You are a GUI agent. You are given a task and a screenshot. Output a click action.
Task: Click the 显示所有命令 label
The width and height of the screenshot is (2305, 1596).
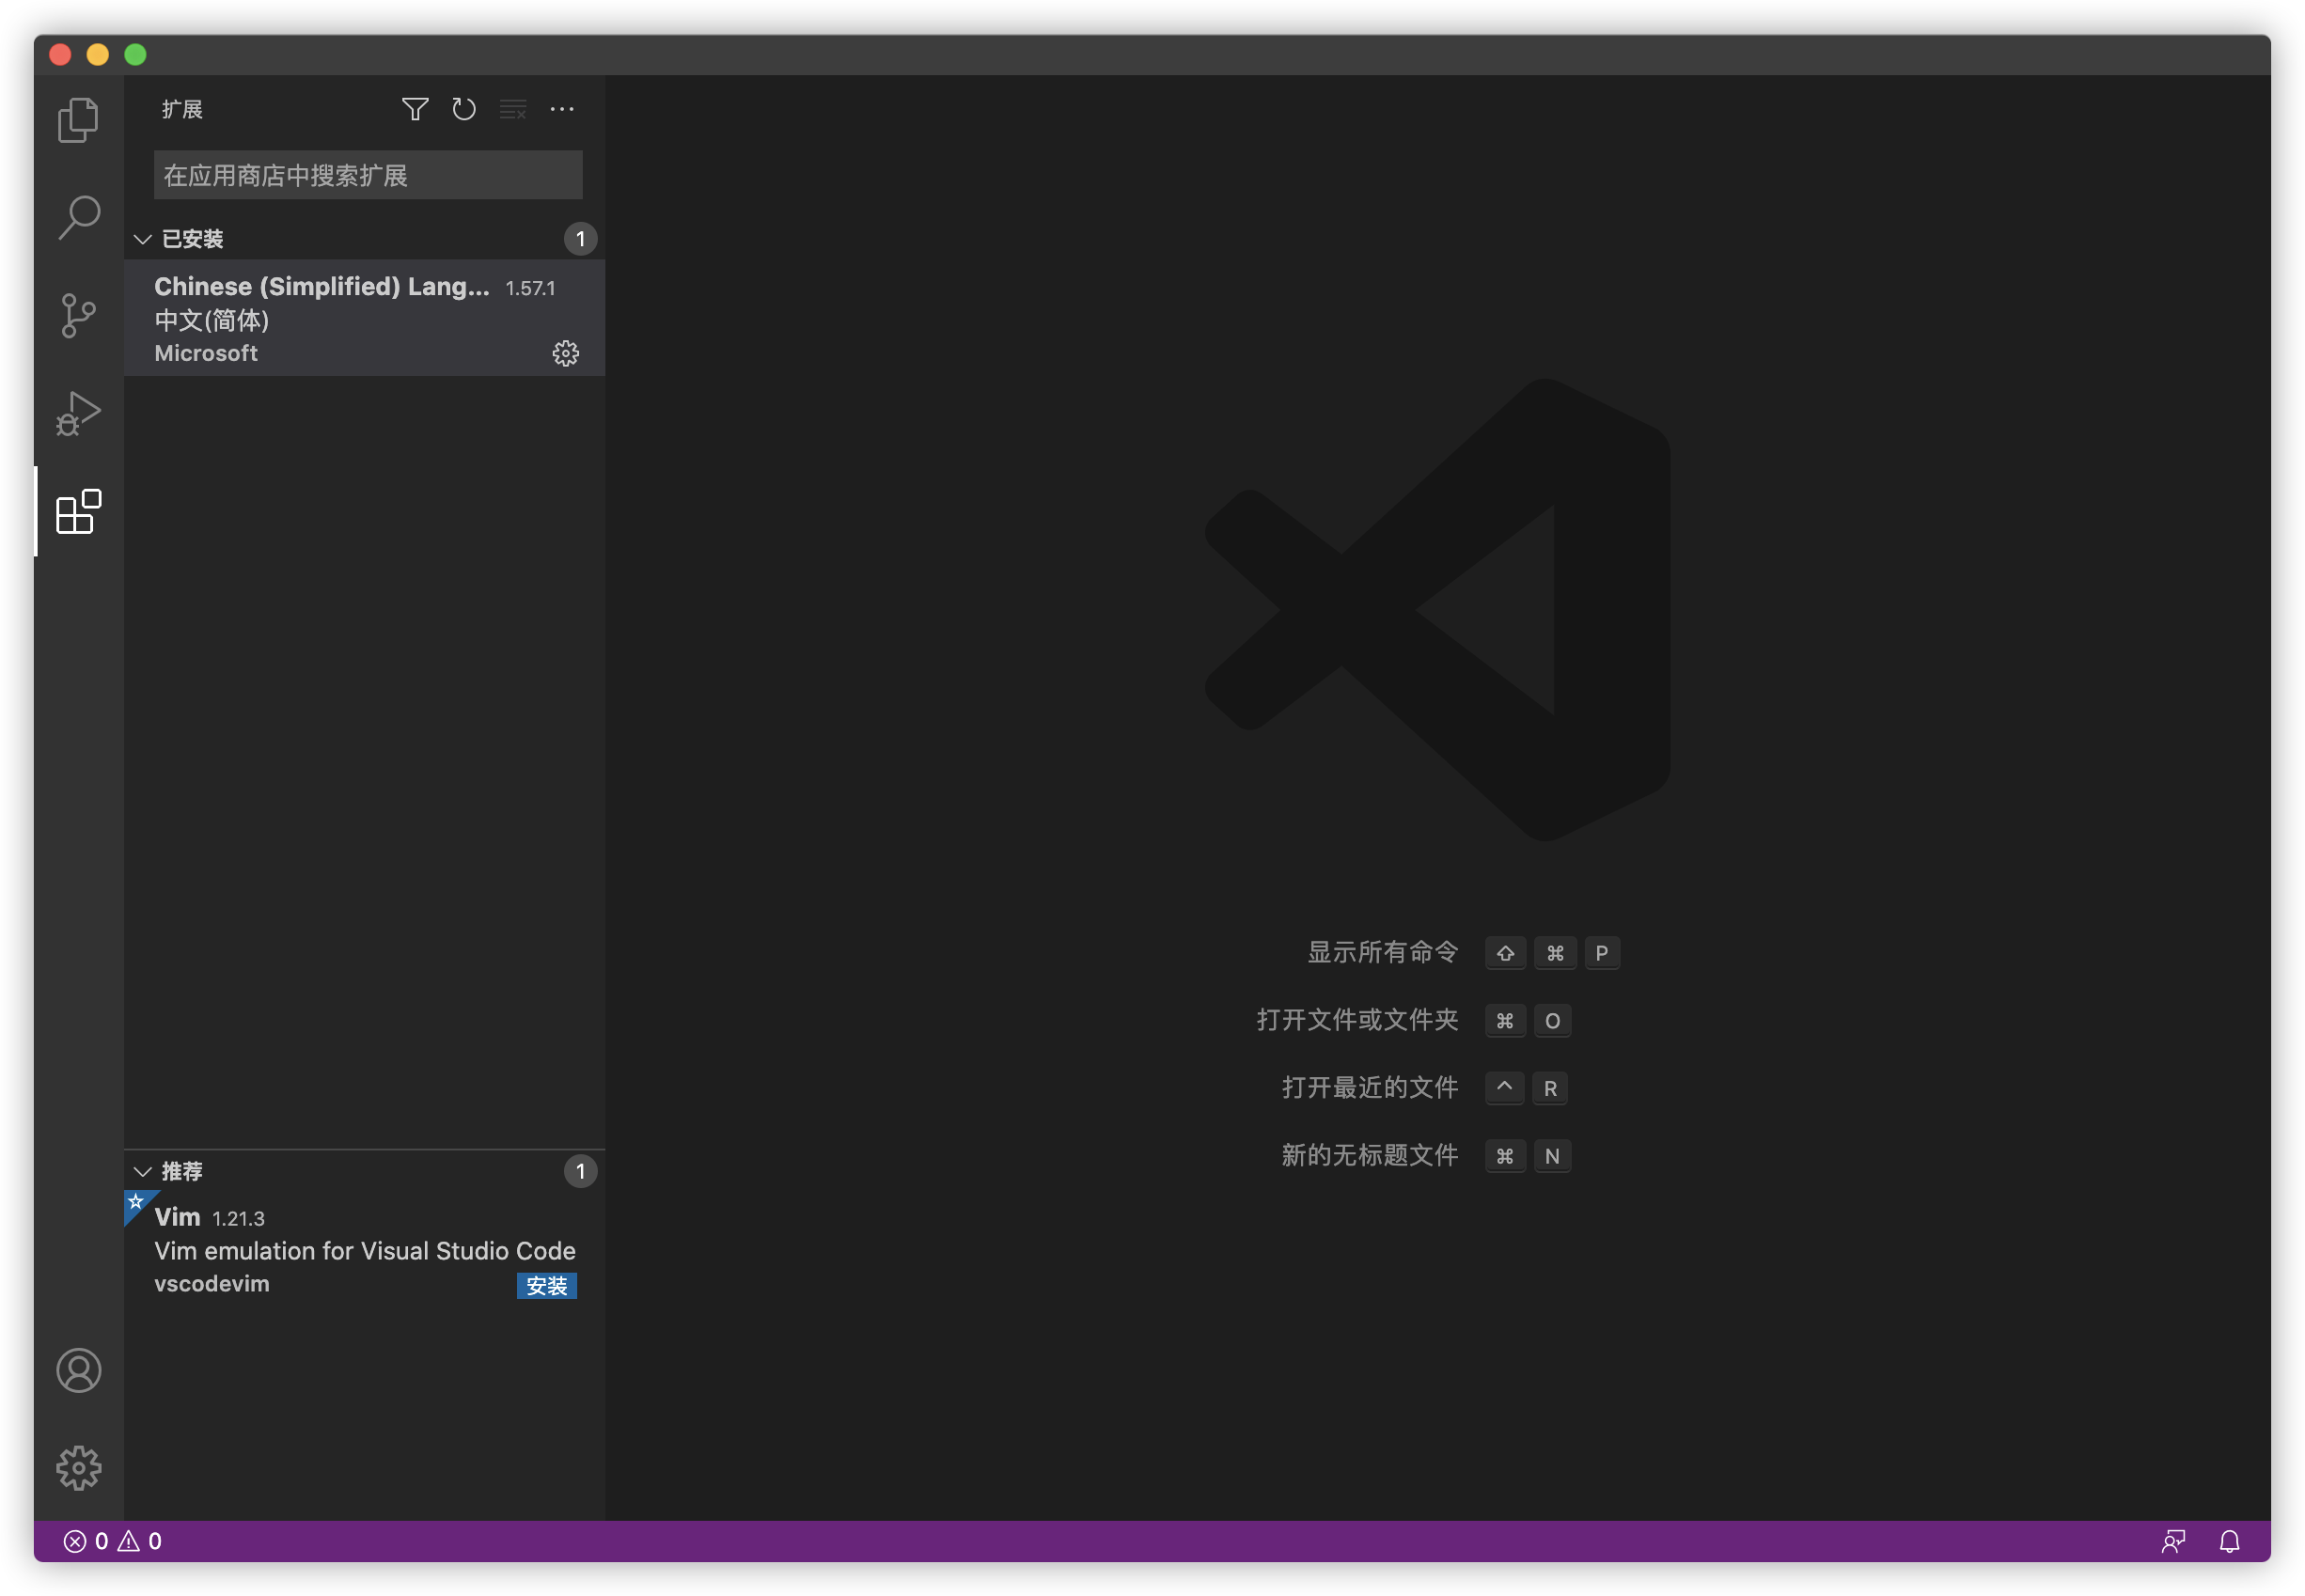coord(1383,952)
